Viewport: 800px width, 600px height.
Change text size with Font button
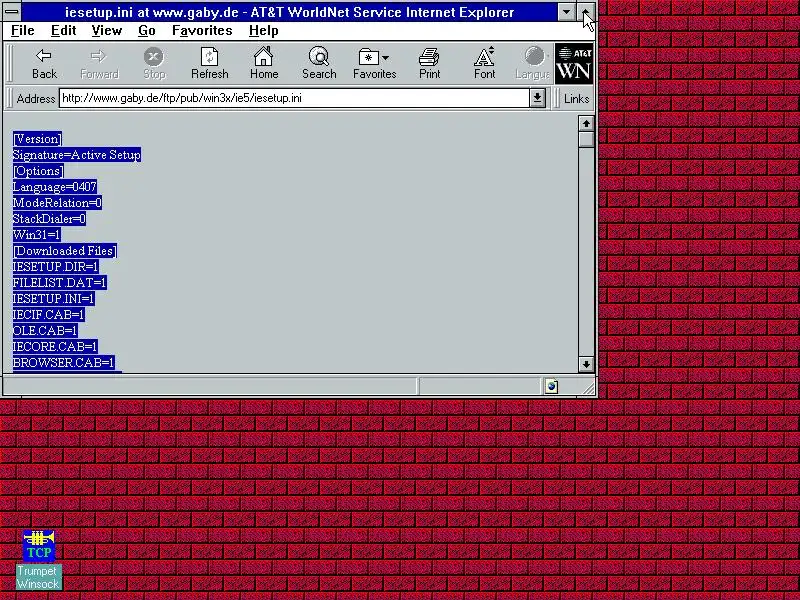[x=484, y=63]
